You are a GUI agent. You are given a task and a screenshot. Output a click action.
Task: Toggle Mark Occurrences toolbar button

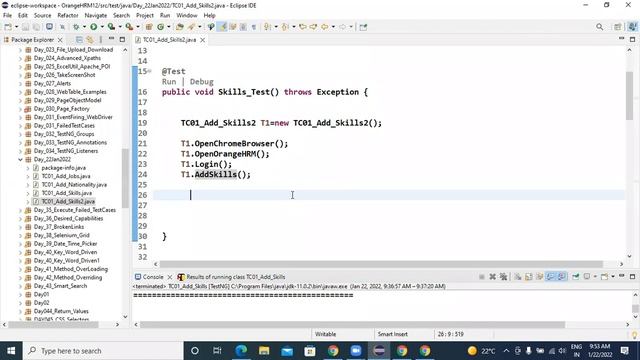222,27
